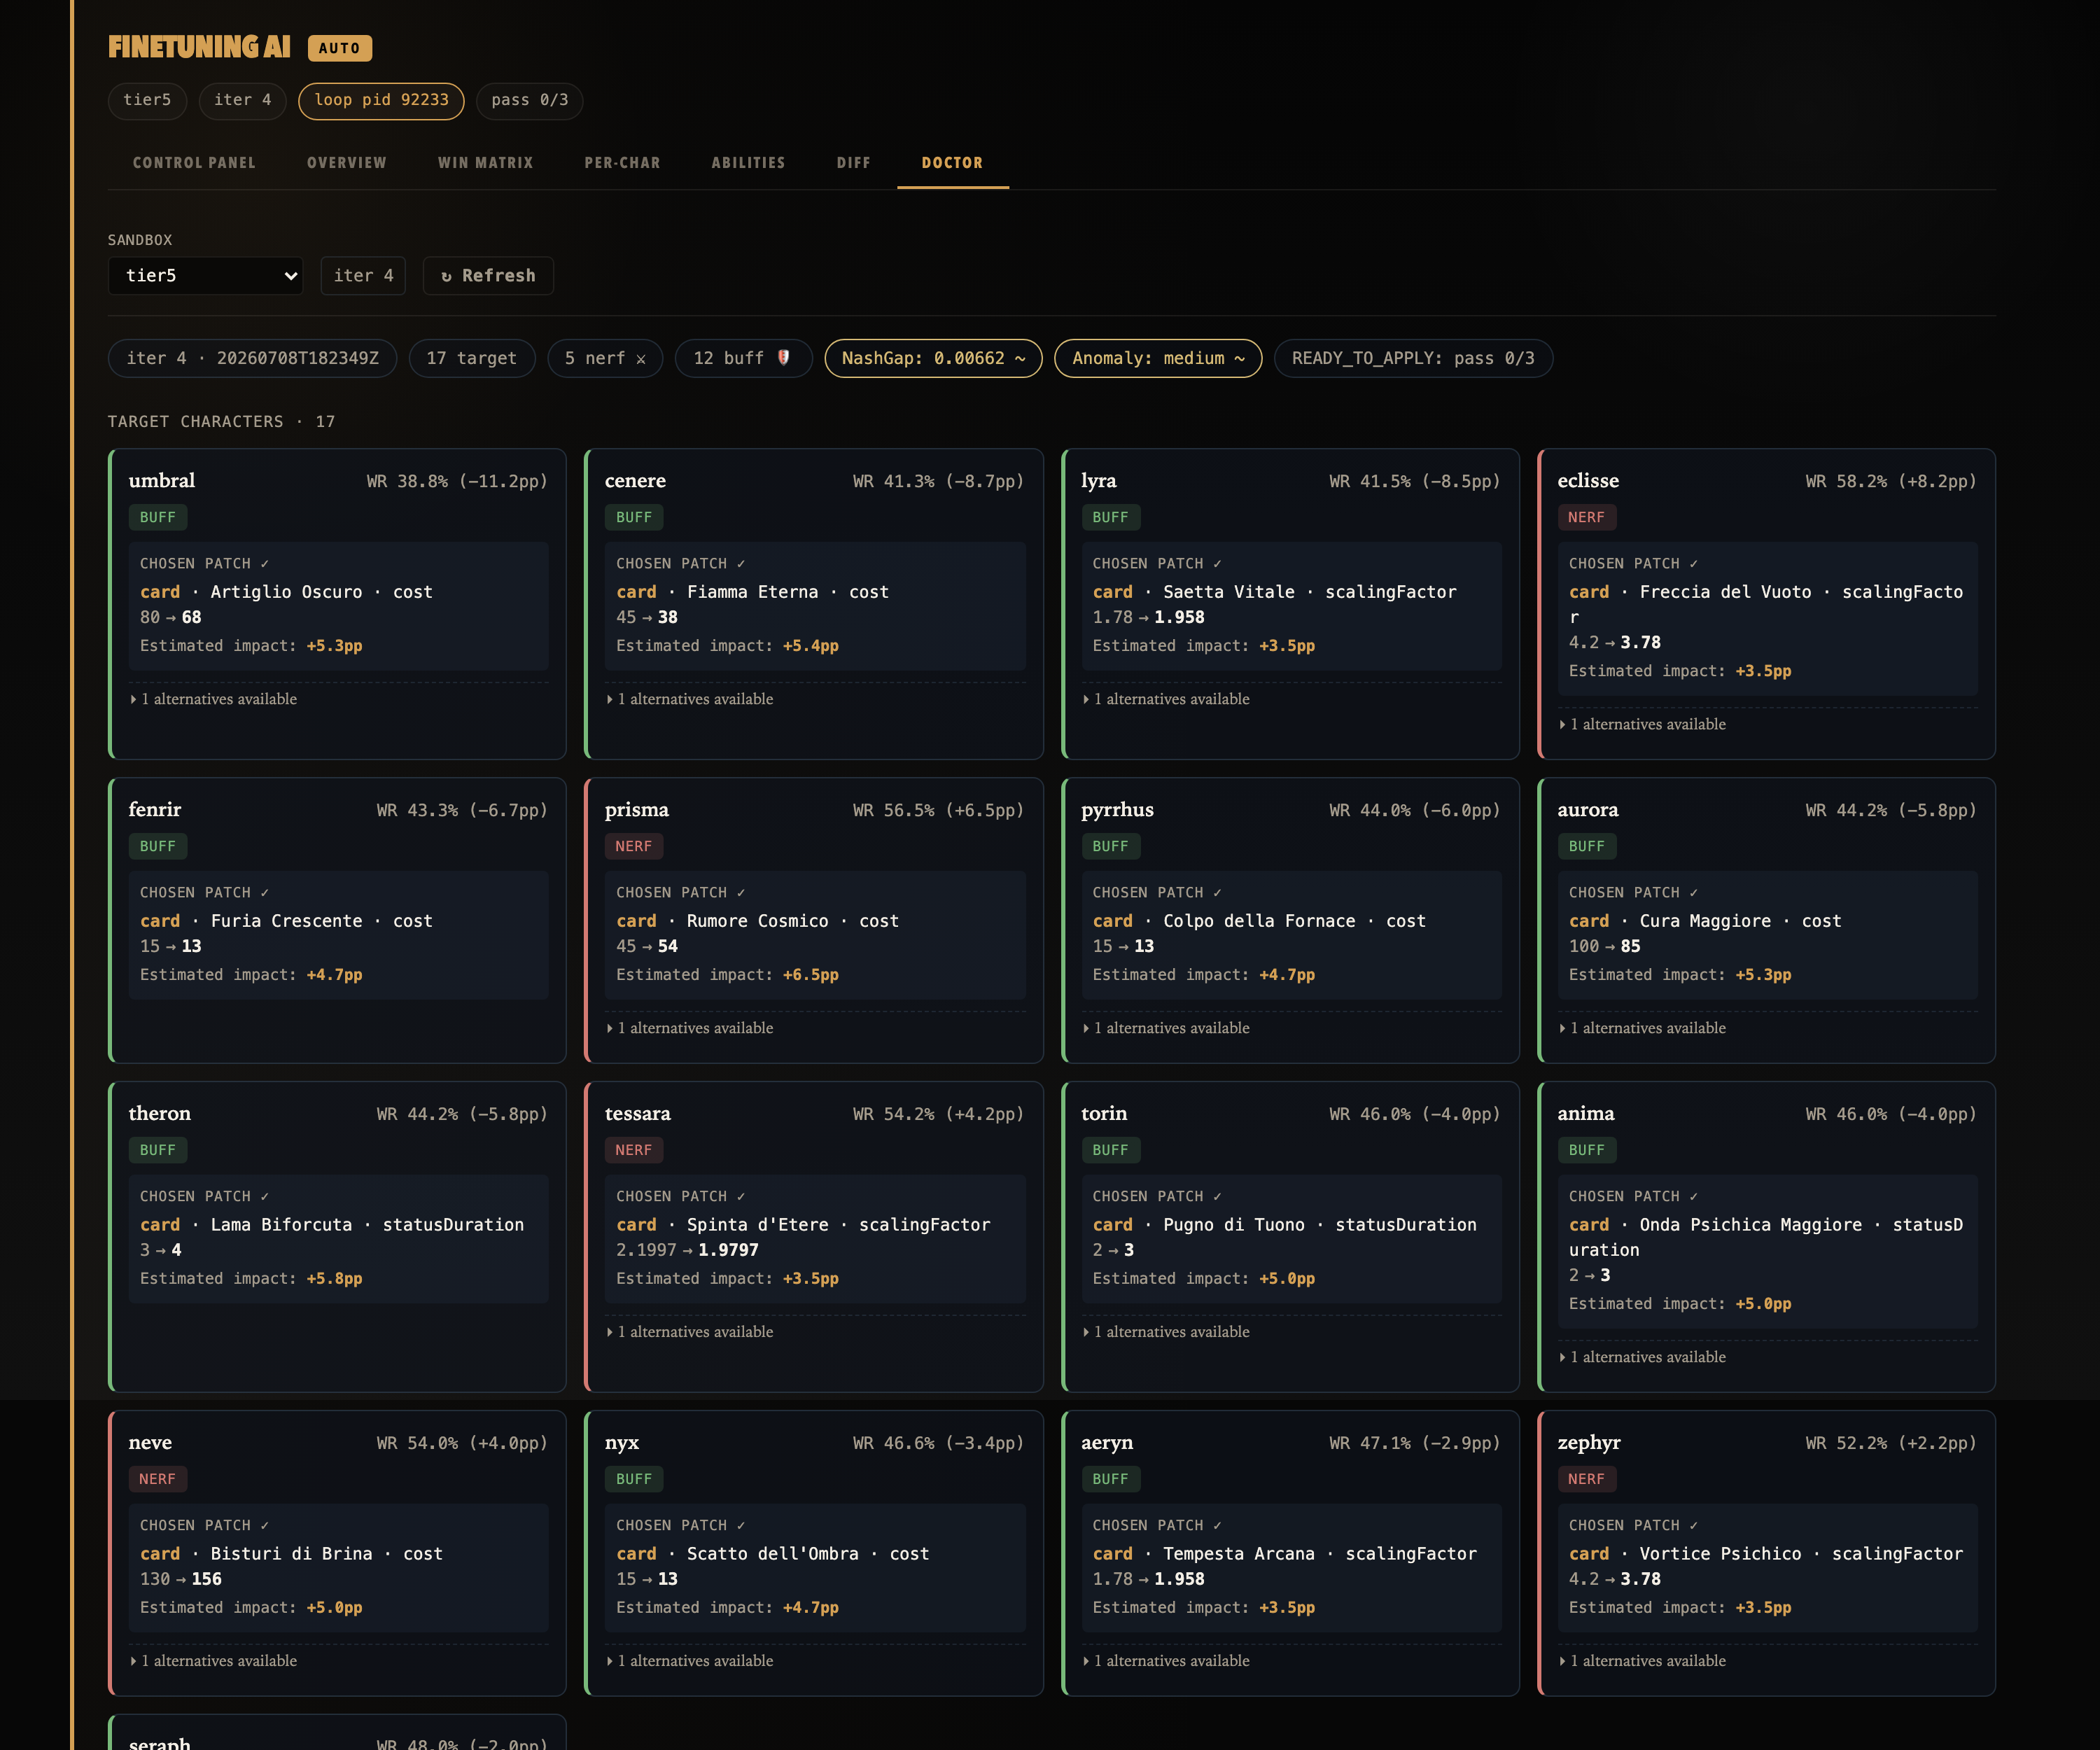
Task: Click the NERF badge on eclisse card
Action: click(1587, 517)
